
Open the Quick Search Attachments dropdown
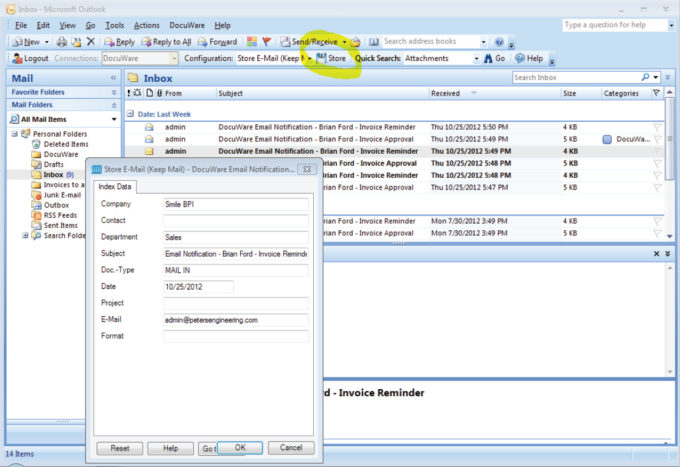pyautogui.click(x=476, y=59)
